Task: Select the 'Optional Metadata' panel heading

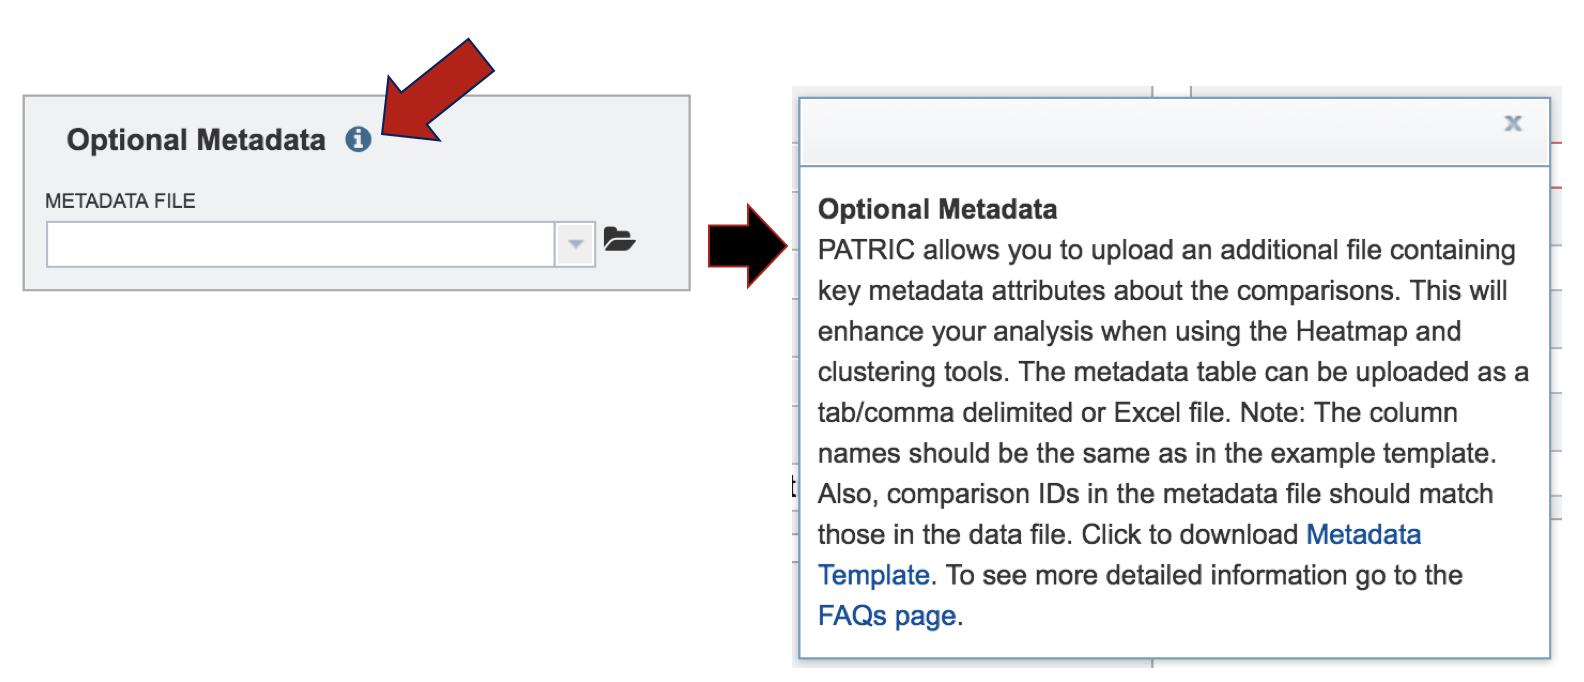Action: tap(196, 140)
